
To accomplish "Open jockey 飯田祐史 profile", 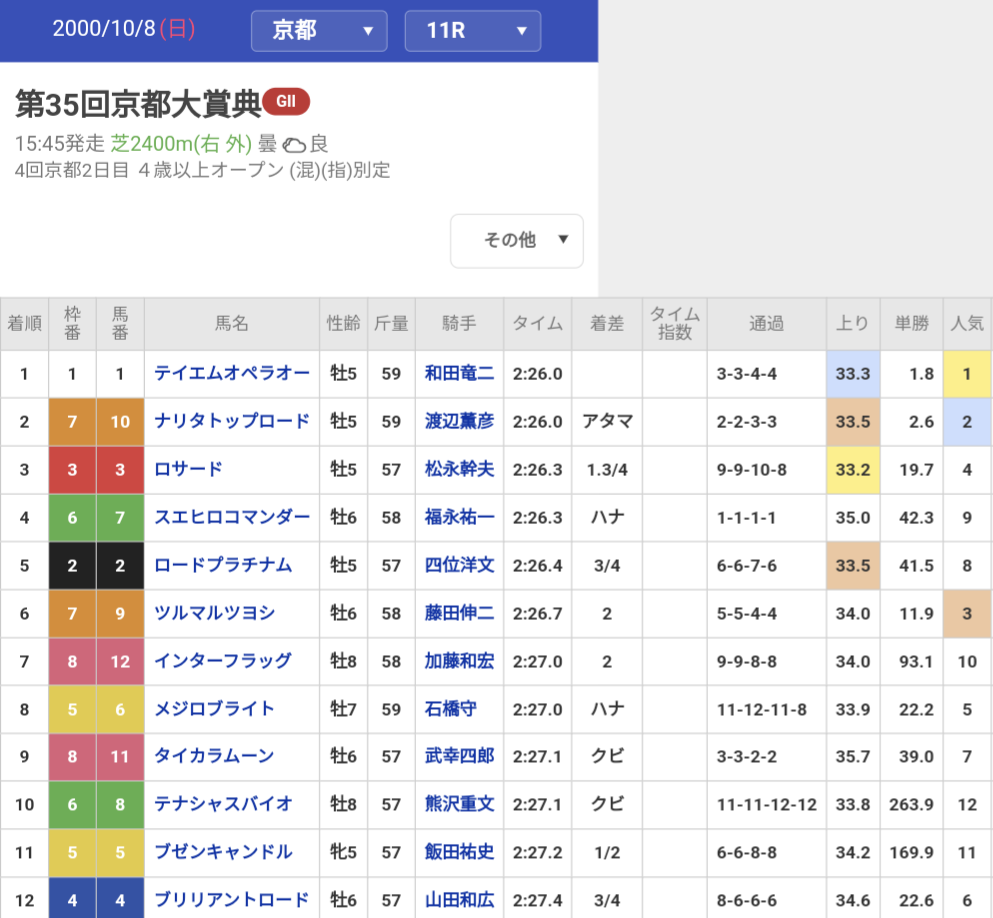I will [x=459, y=852].
